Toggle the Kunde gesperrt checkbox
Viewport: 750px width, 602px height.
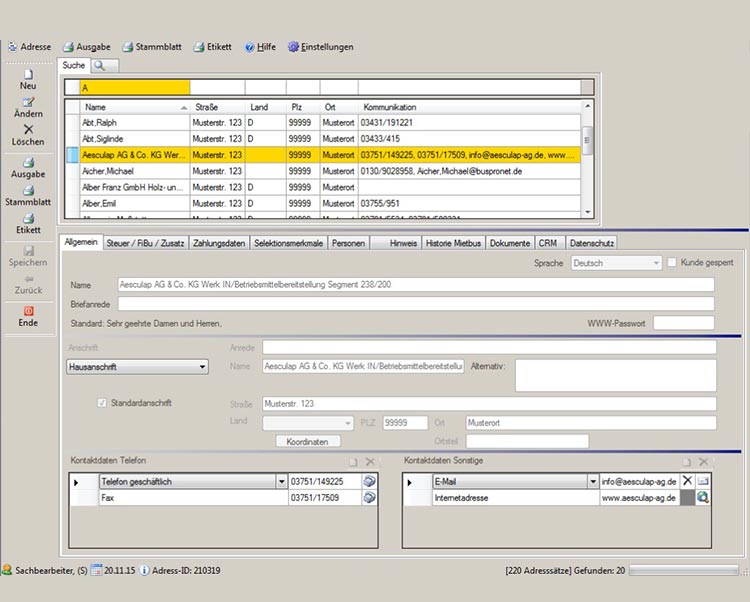coord(672,263)
